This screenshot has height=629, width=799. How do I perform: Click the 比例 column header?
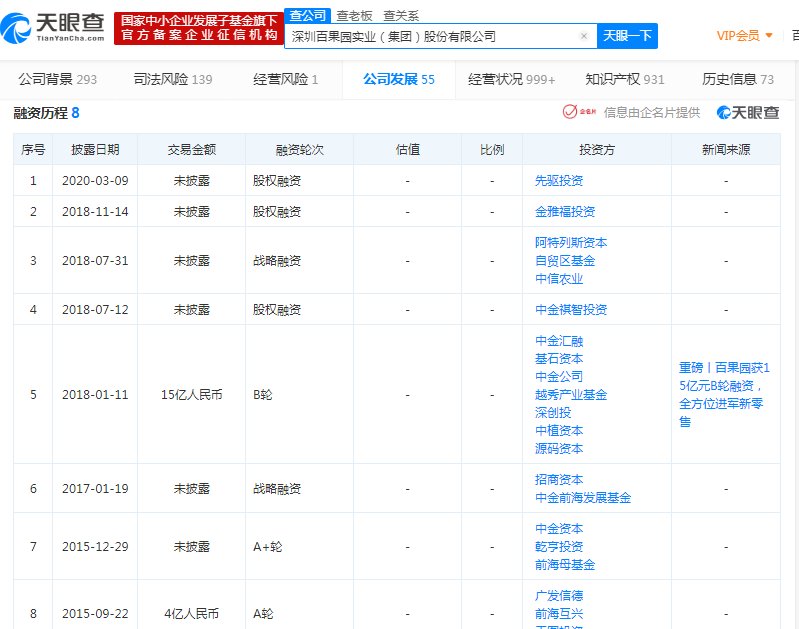[492, 149]
